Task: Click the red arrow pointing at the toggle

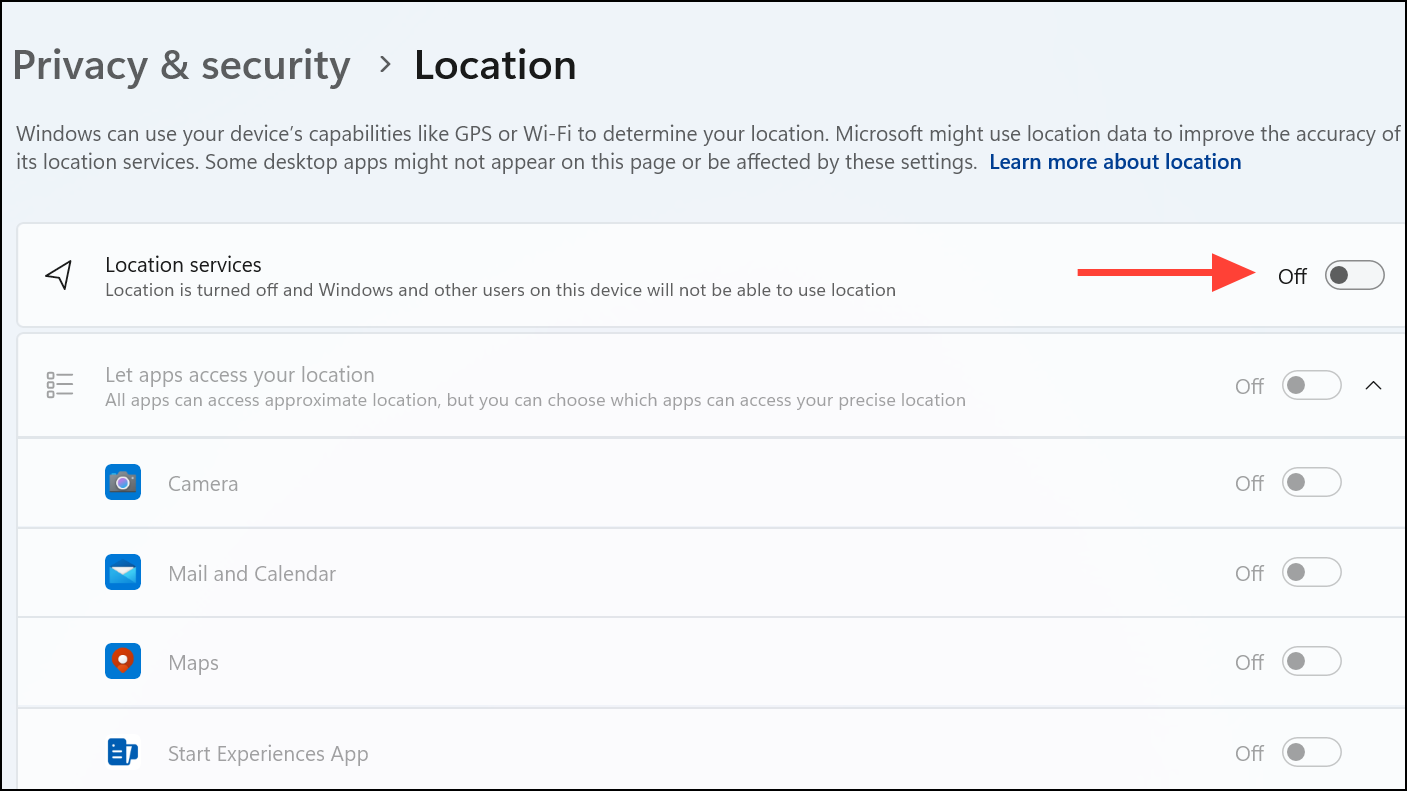Action: (1165, 271)
